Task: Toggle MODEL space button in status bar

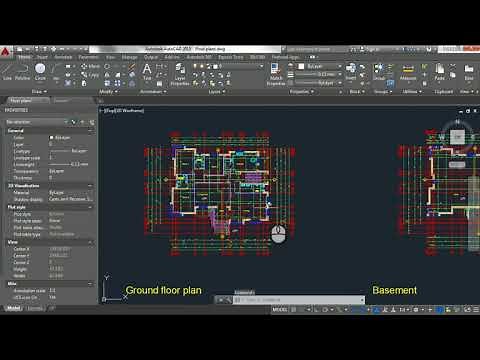Action: (280, 310)
